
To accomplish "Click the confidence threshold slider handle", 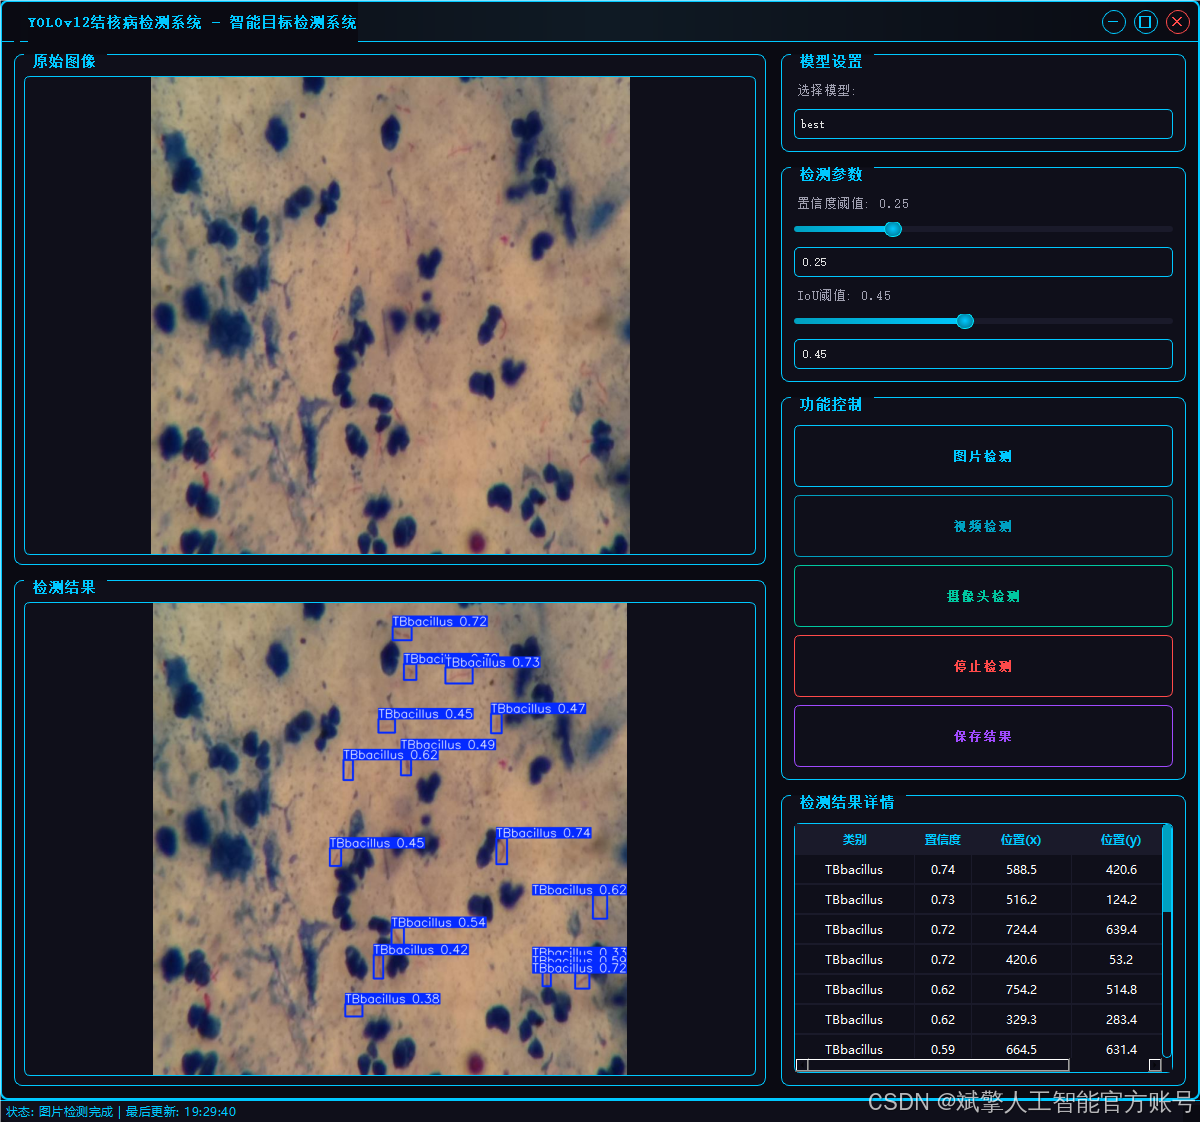I will click(893, 229).
